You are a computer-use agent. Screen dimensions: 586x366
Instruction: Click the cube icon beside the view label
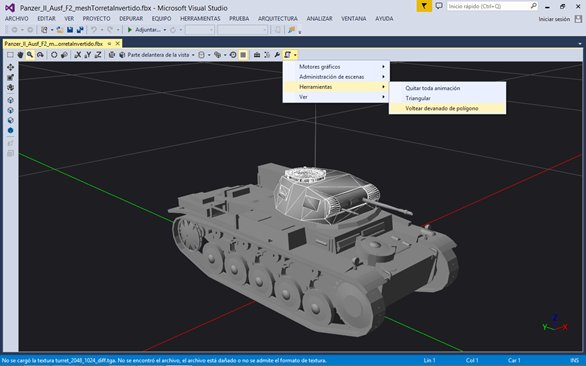point(122,55)
